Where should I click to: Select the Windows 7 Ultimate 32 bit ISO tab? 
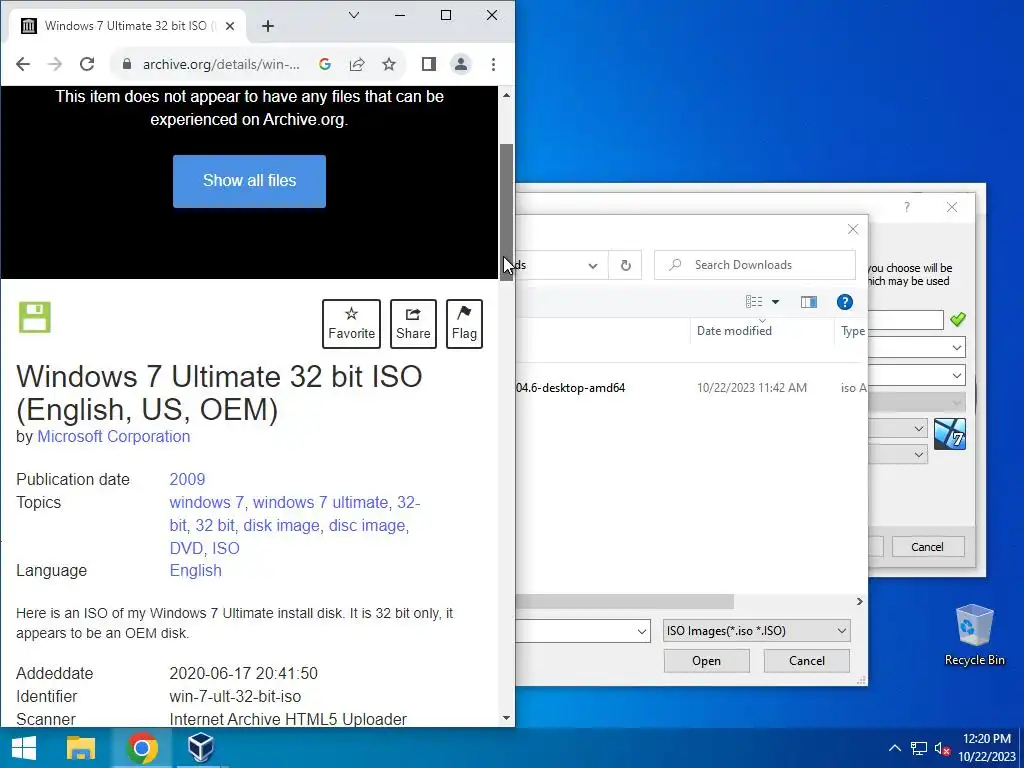click(x=127, y=26)
